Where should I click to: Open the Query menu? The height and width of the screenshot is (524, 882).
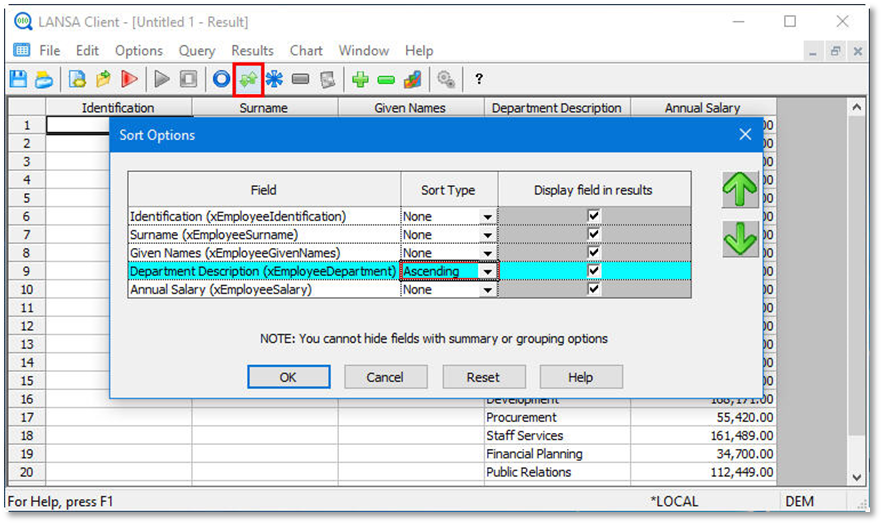click(197, 50)
